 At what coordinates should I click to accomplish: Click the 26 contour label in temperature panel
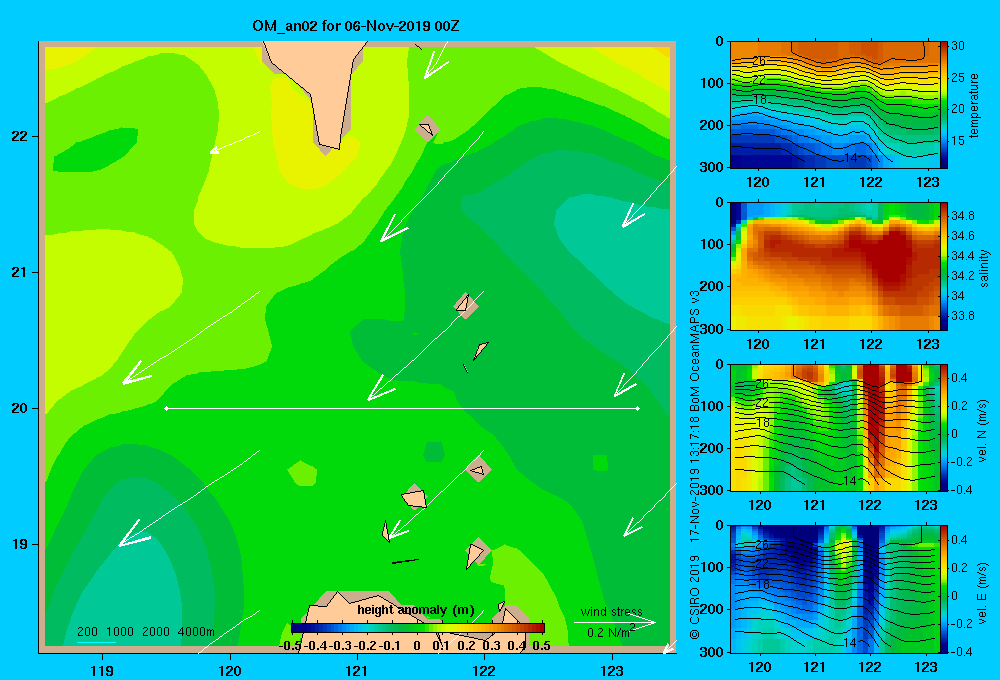(x=759, y=61)
